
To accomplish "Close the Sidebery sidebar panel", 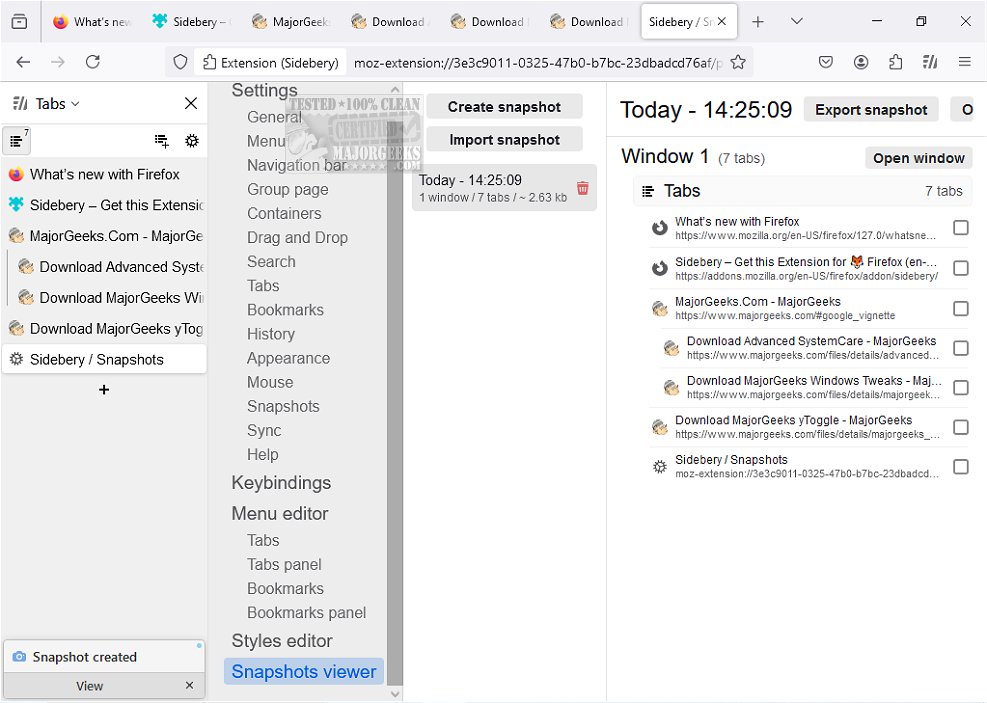I will (191, 103).
